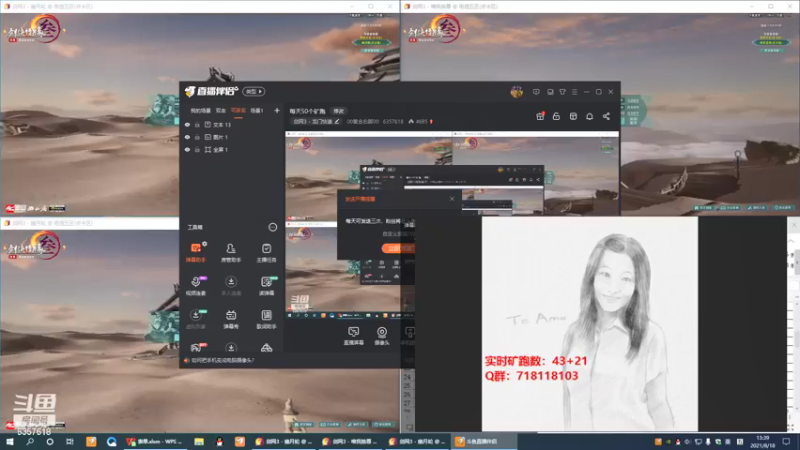Expand the 类型 selector beside the logo

254,91
